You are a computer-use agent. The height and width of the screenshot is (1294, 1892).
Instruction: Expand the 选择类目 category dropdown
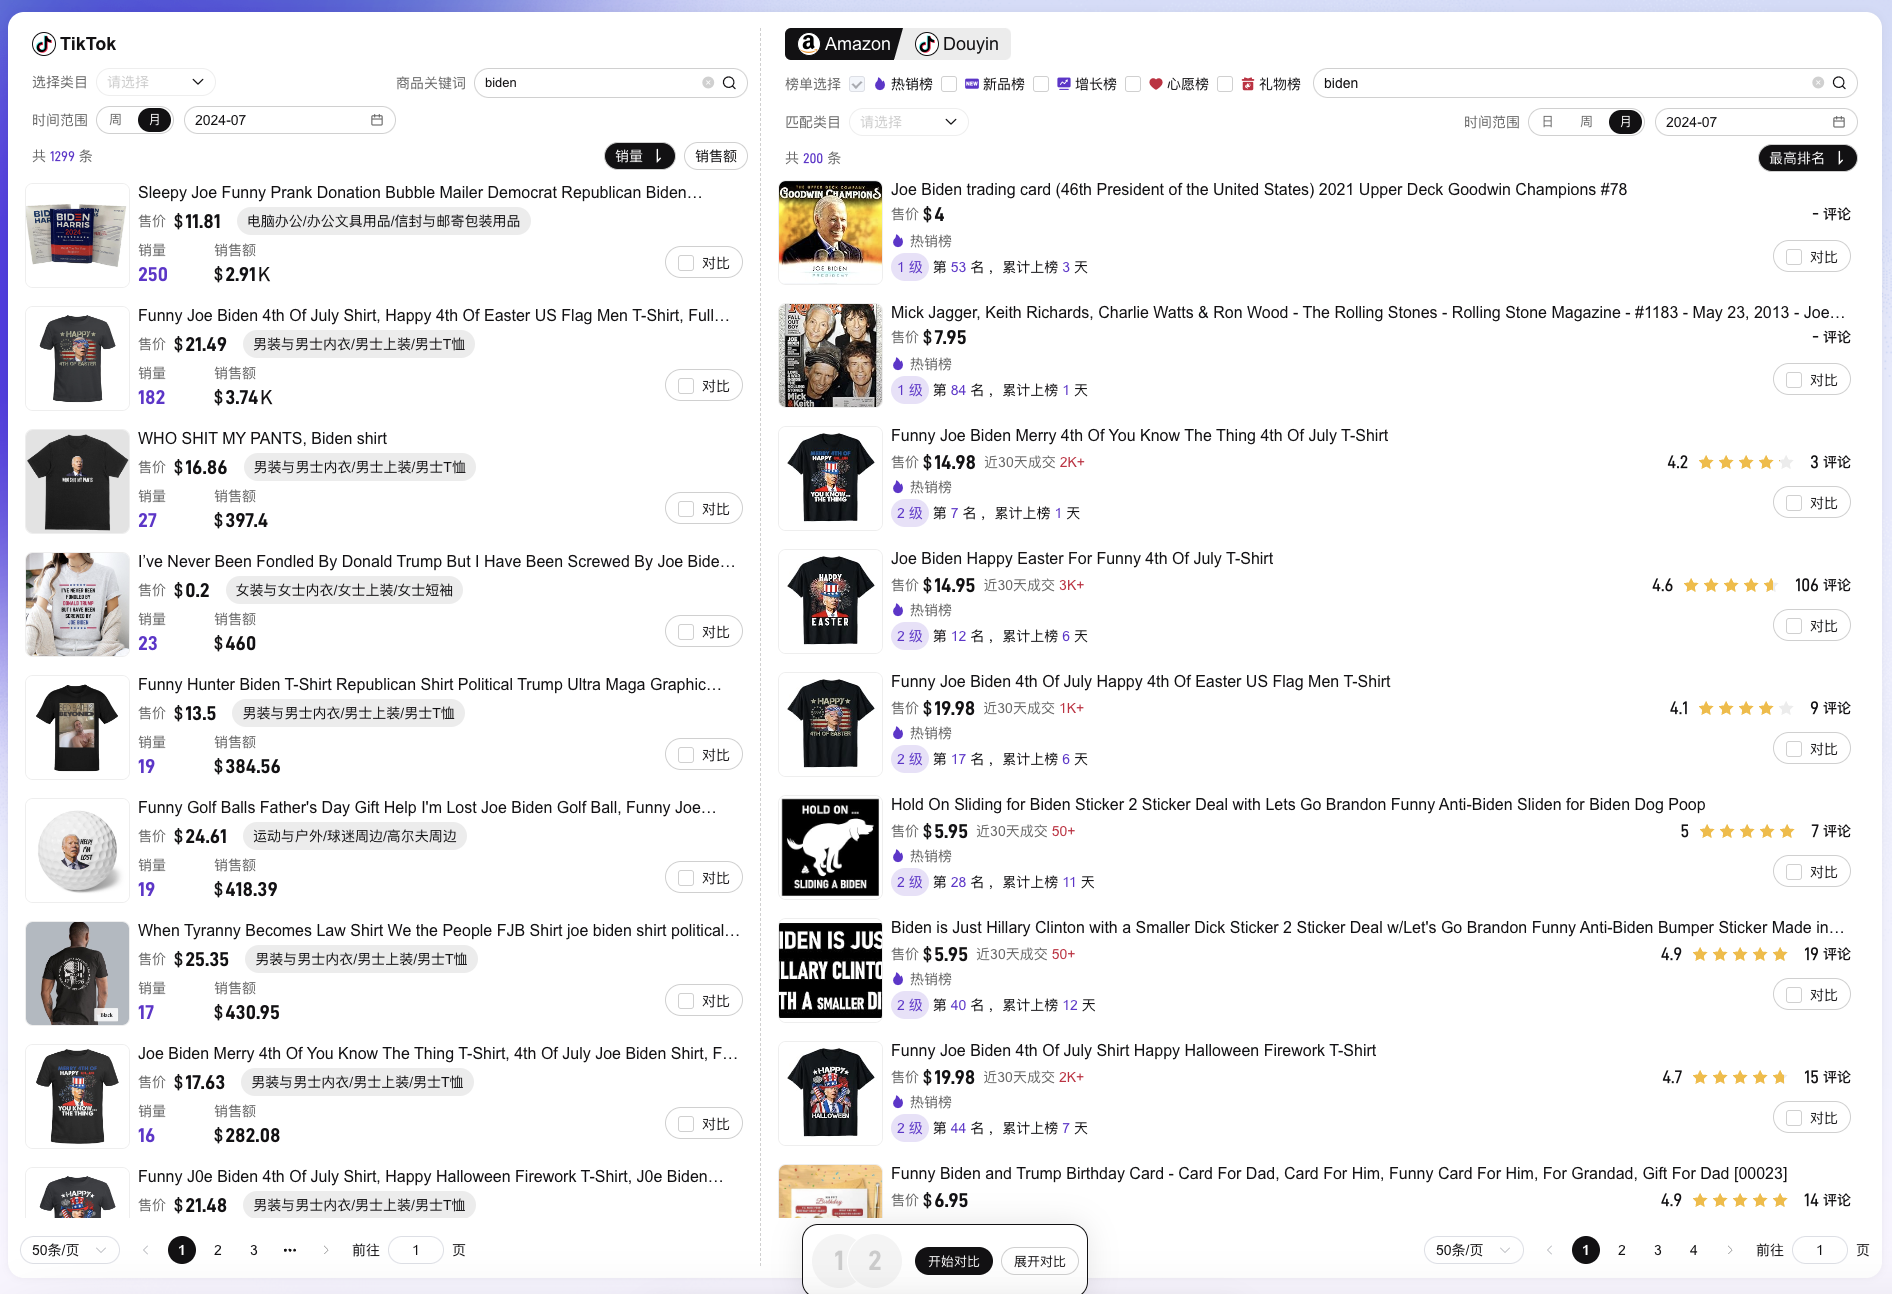tap(156, 82)
